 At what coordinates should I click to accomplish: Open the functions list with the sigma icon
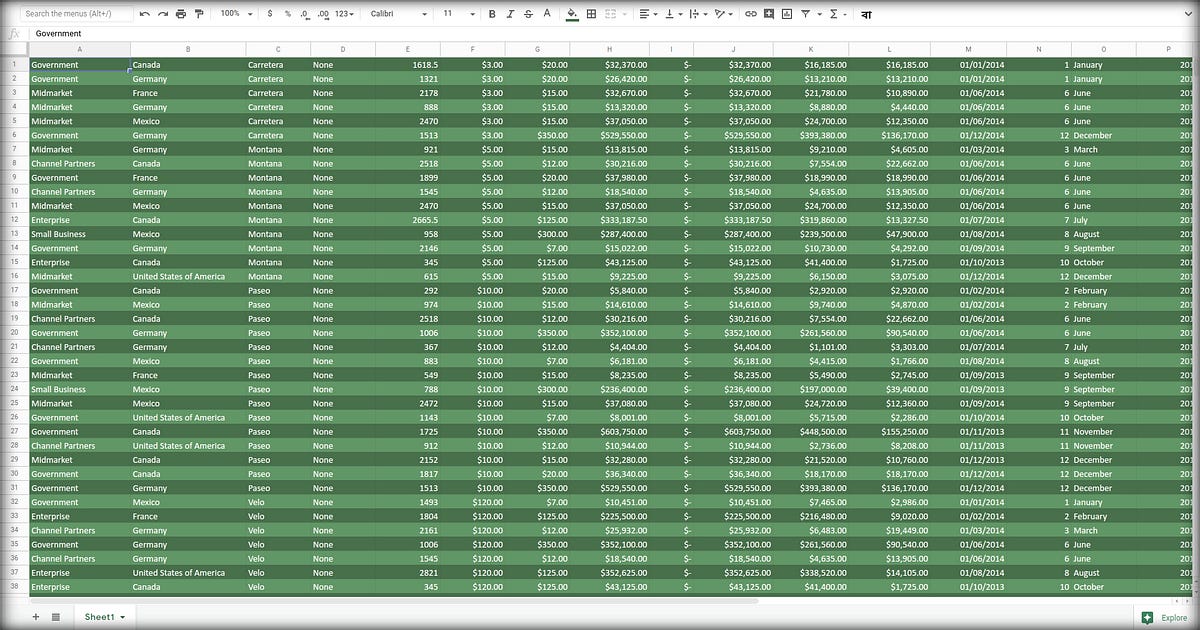[x=834, y=14]
